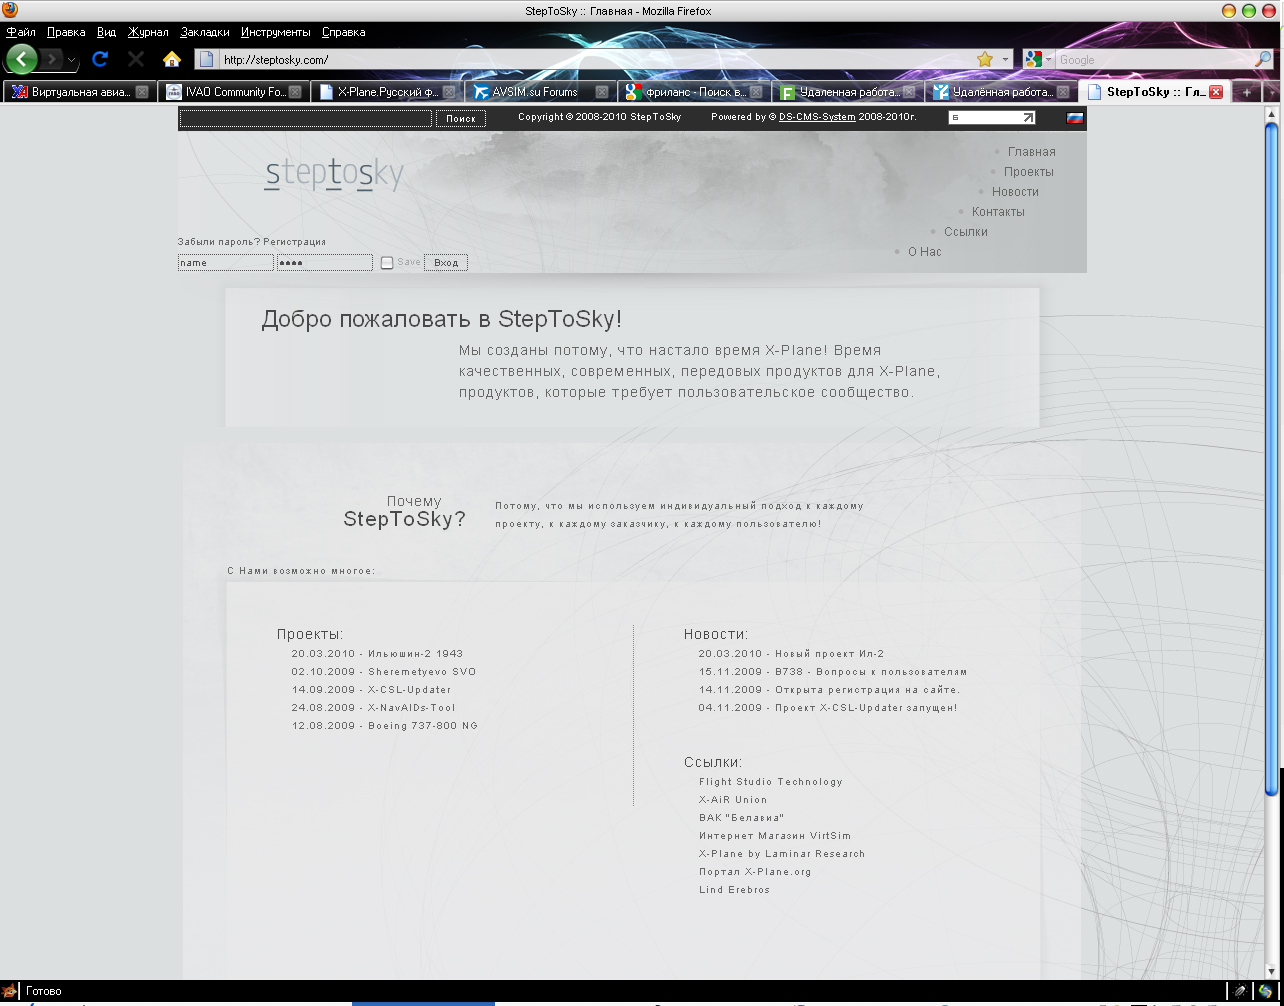
Task: Focus the Google search box
Action: tap(1155, 59)
